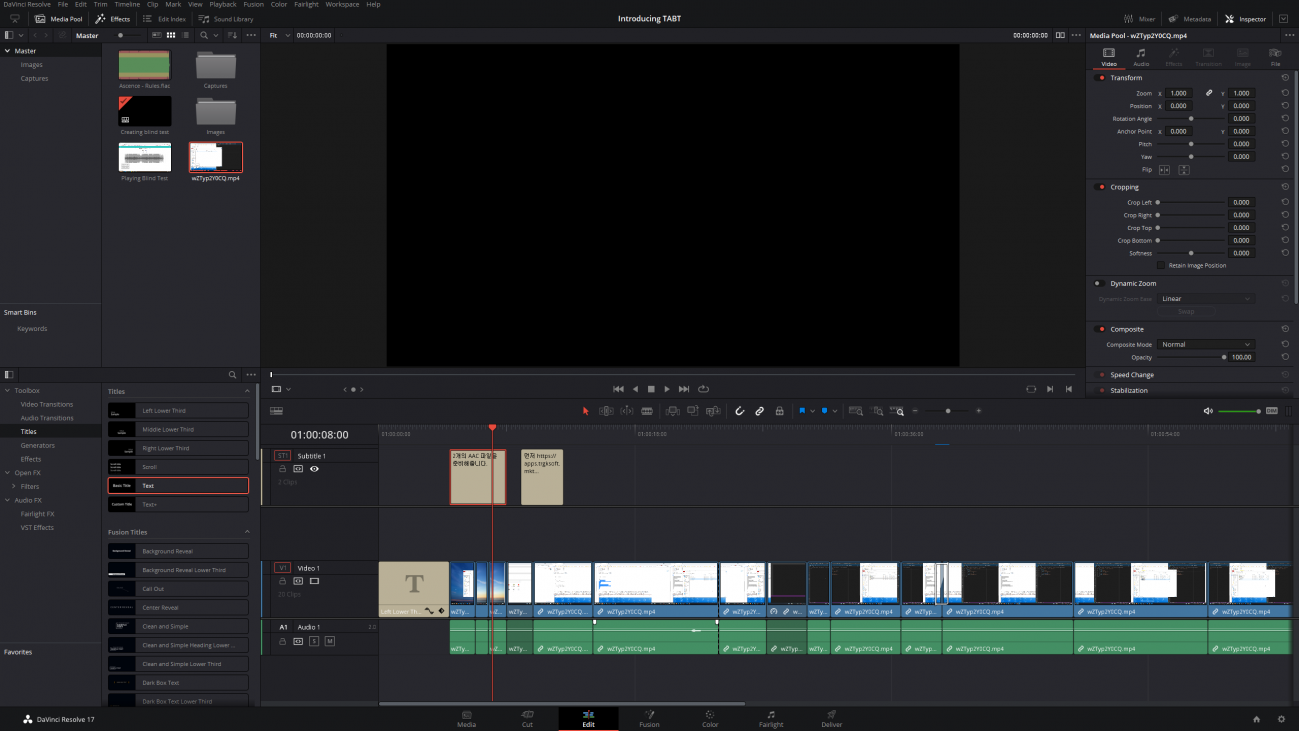Click the Zoom X/Y link chain icon
Image resolution: width=1299 pixels, height=731 pixels.
(1208, 93)
